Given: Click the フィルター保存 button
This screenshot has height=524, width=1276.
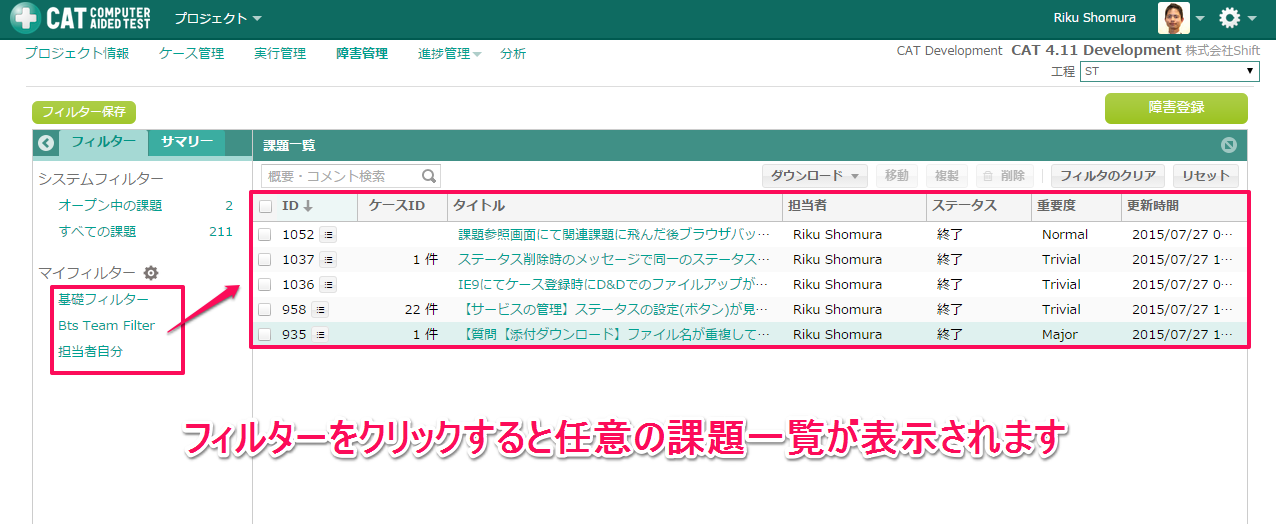Looking at the screenshot, I should click(84, 112).
